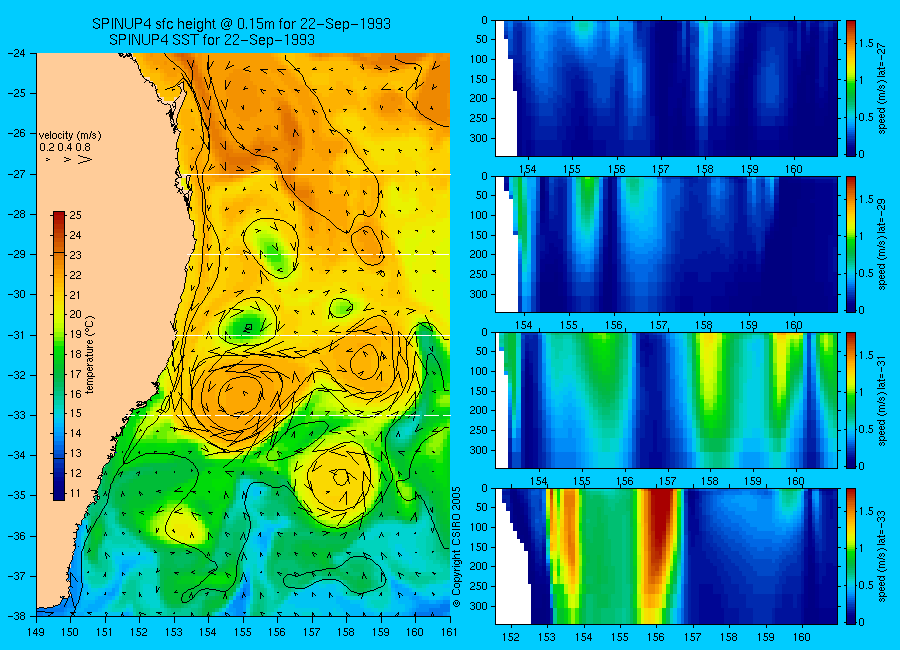The width and height of the screenshot is (900, 650).
Task: Click the title 'SPINUP4 sfc height @ 0.15m for 22-Sep-1993'
Action: coord(241,24)
